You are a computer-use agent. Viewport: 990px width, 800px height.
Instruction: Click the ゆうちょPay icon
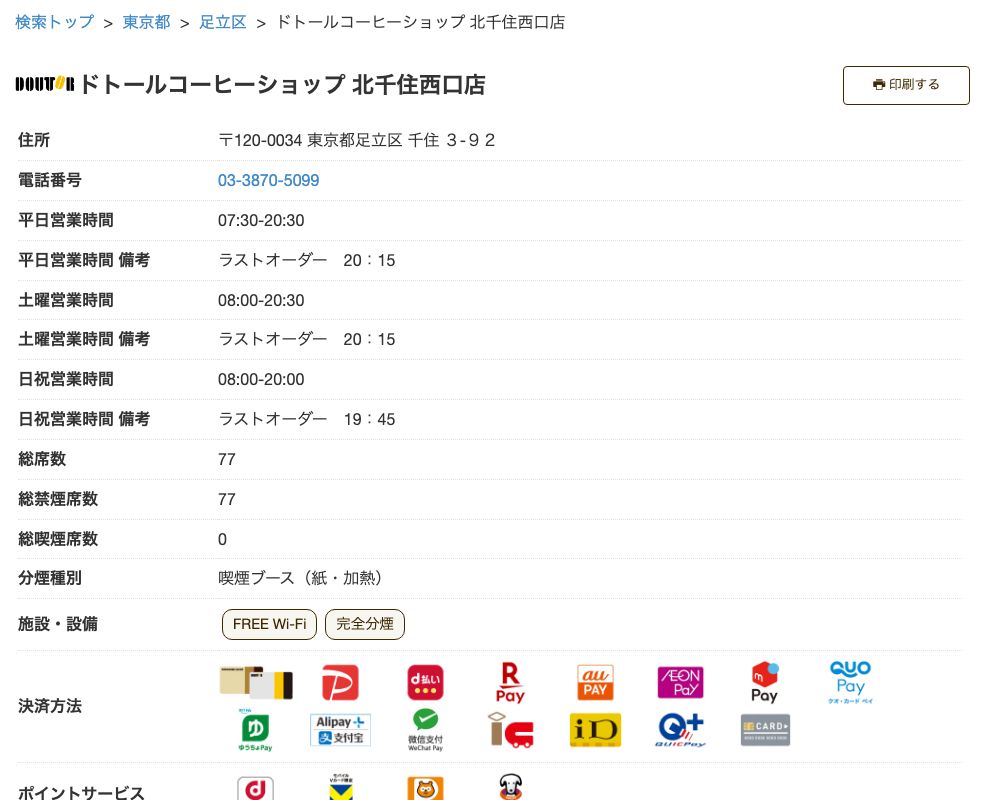click(x=255, y=730)
